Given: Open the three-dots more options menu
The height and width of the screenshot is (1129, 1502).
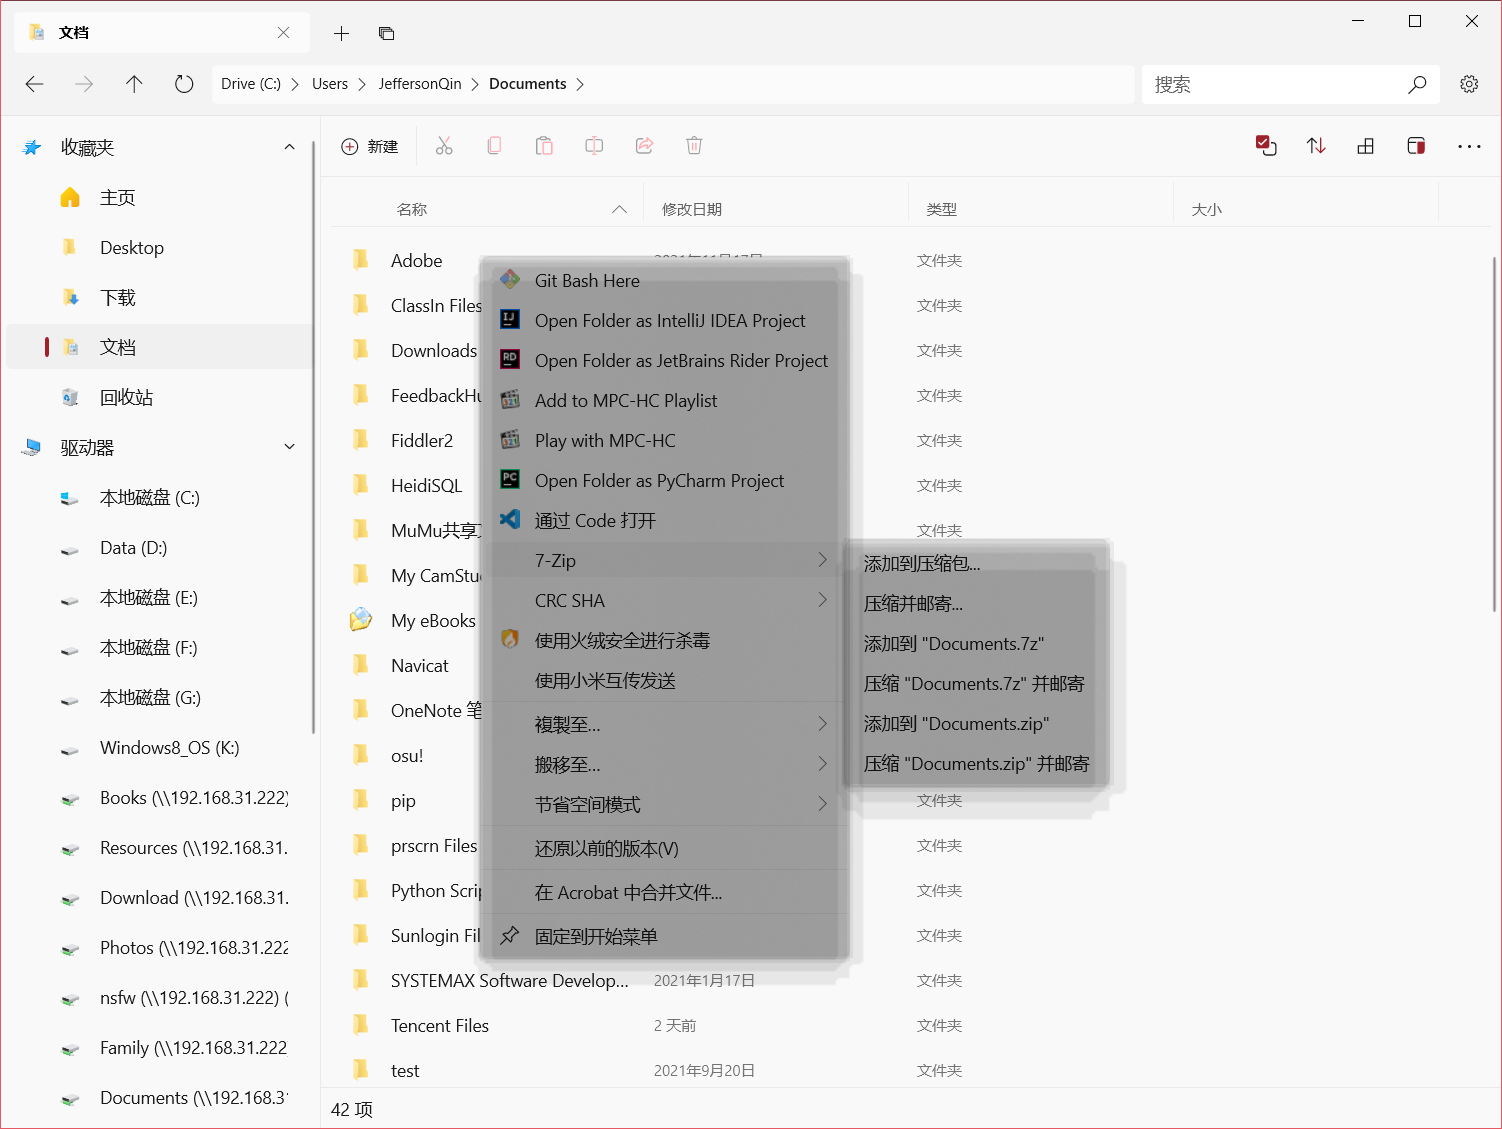Looking at the screenshot, I should click(x=1469, y=146).
